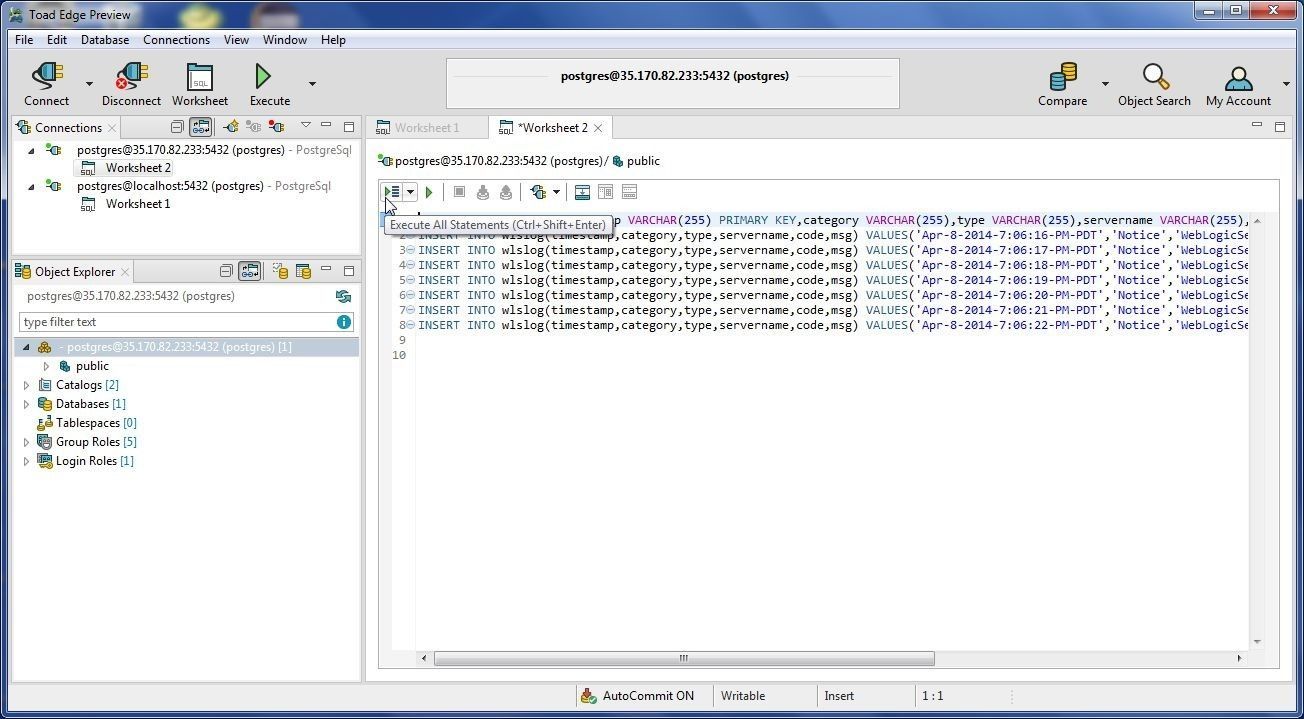This screenshot has height=719, width=1304.
Task: Click Execute All Statements icon in worksheet toolbar
Action: pos(392,192)
